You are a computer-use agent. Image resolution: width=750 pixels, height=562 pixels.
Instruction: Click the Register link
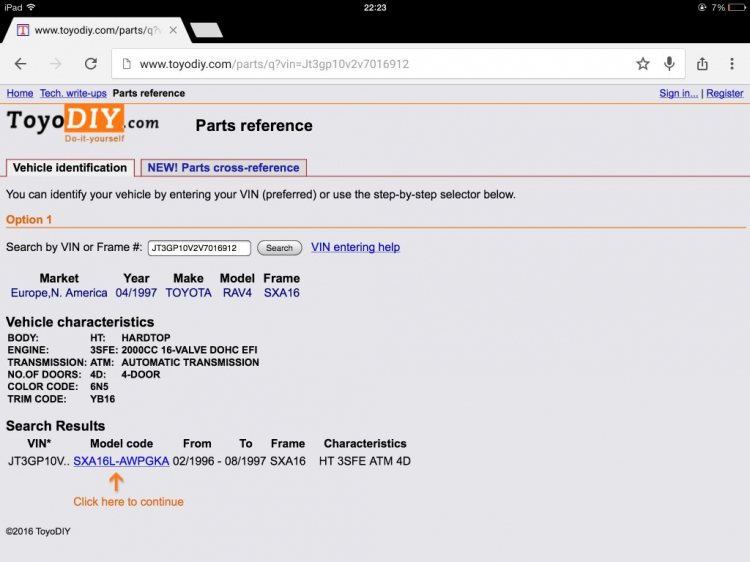tap(725, 93)
